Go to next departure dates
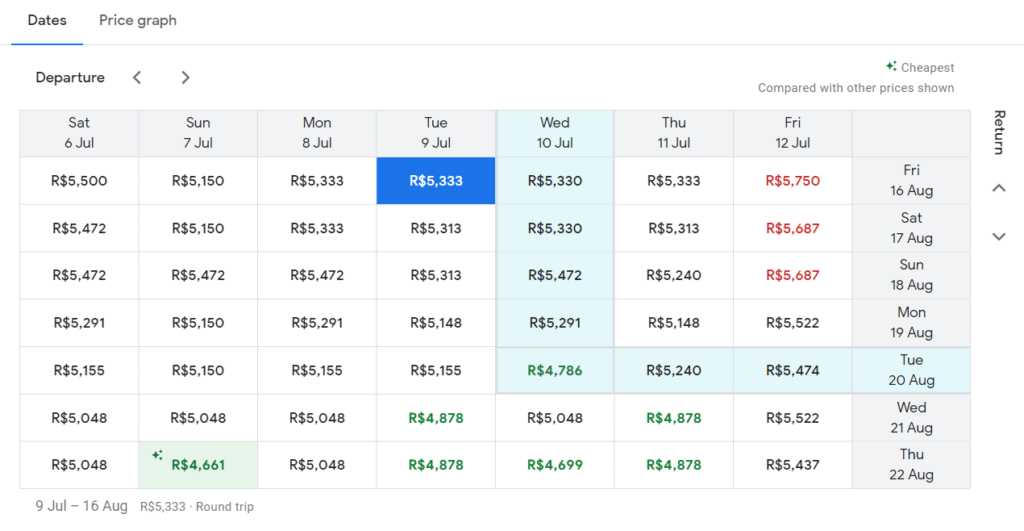The height and width of the screenshot is (531, 1024). (185, 78)
